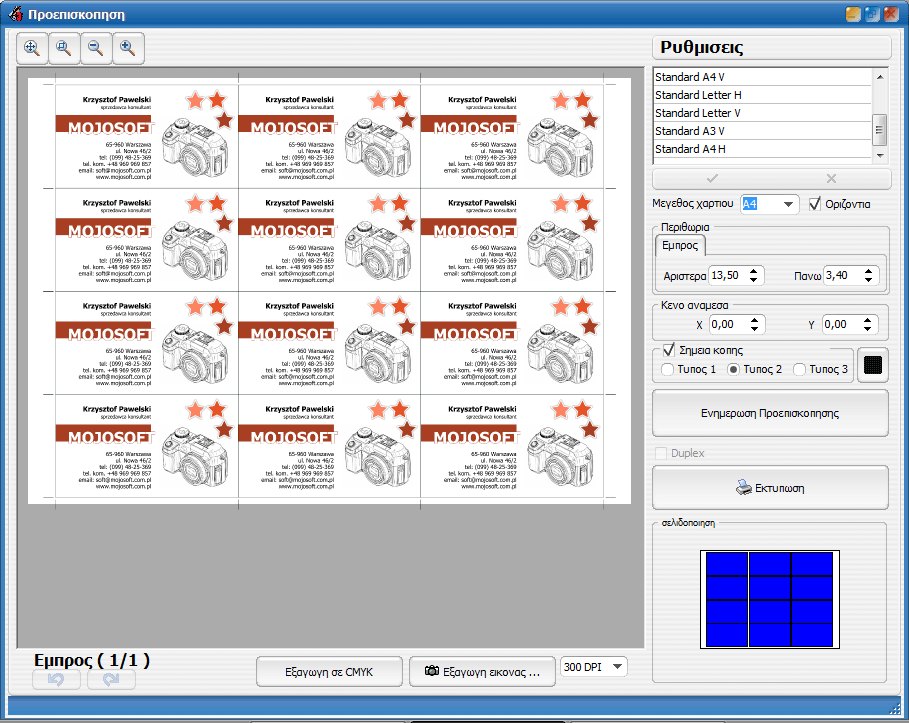Close the Προεπισκοπηση window

(x=891, y=14)
